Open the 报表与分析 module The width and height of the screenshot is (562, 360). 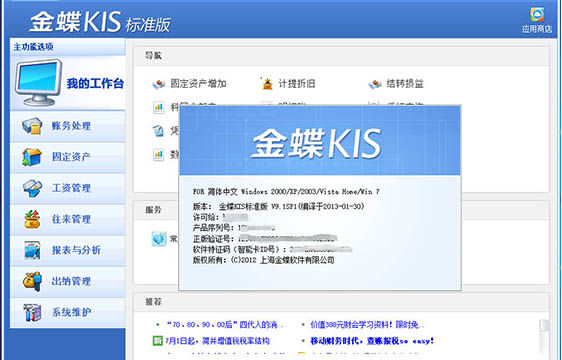click(x=67, y=250)
